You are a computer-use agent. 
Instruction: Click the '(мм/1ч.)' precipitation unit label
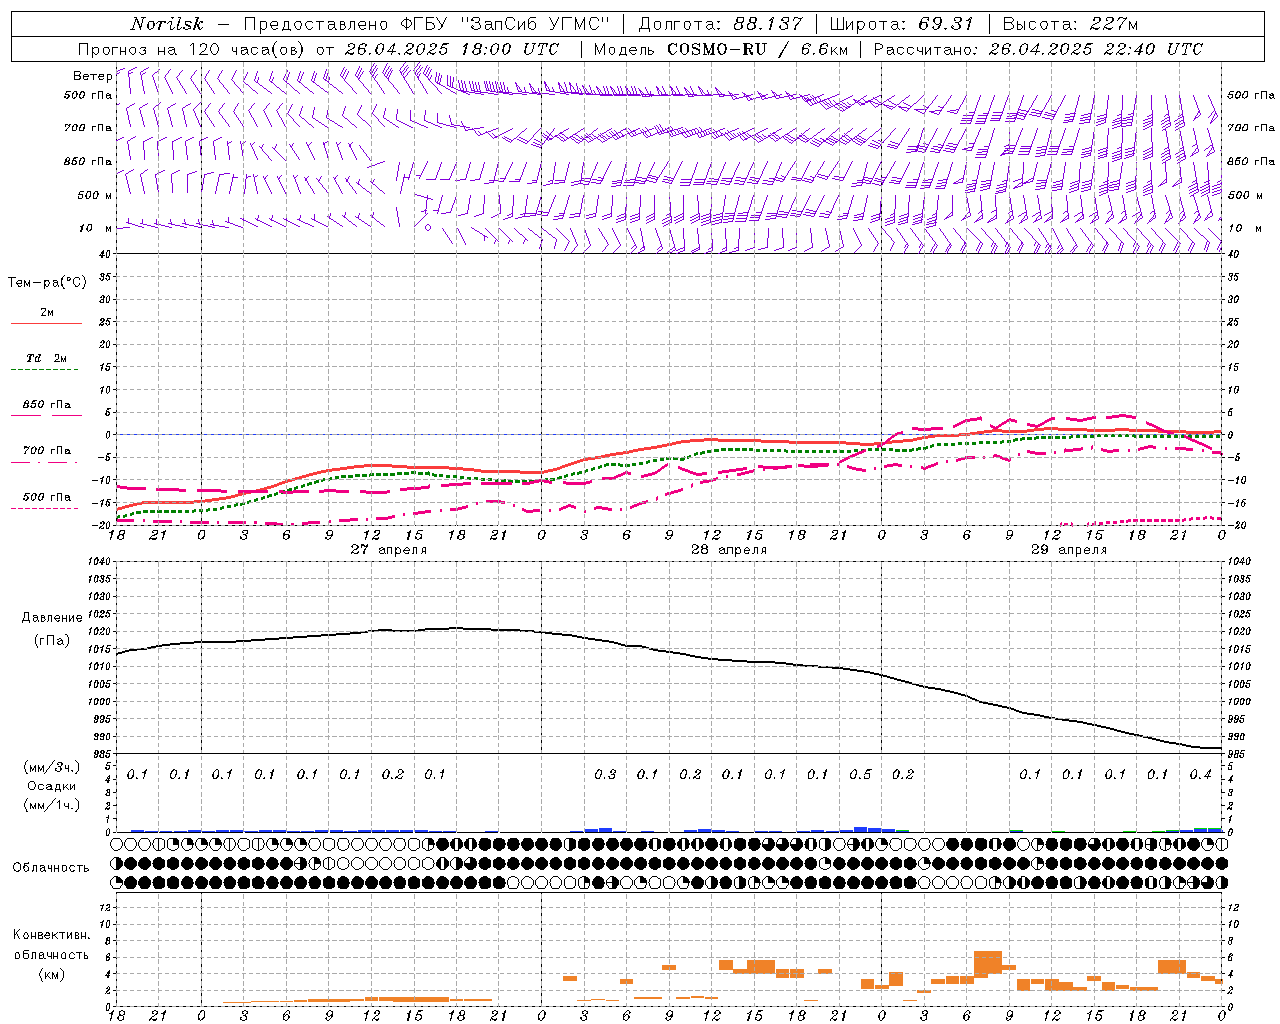click(x=52, y=805)
